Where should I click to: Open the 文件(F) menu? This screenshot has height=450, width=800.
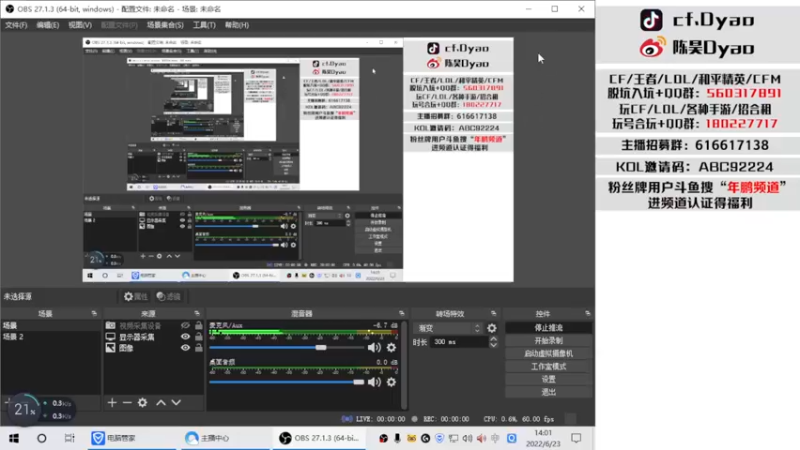tap(16, 25)
